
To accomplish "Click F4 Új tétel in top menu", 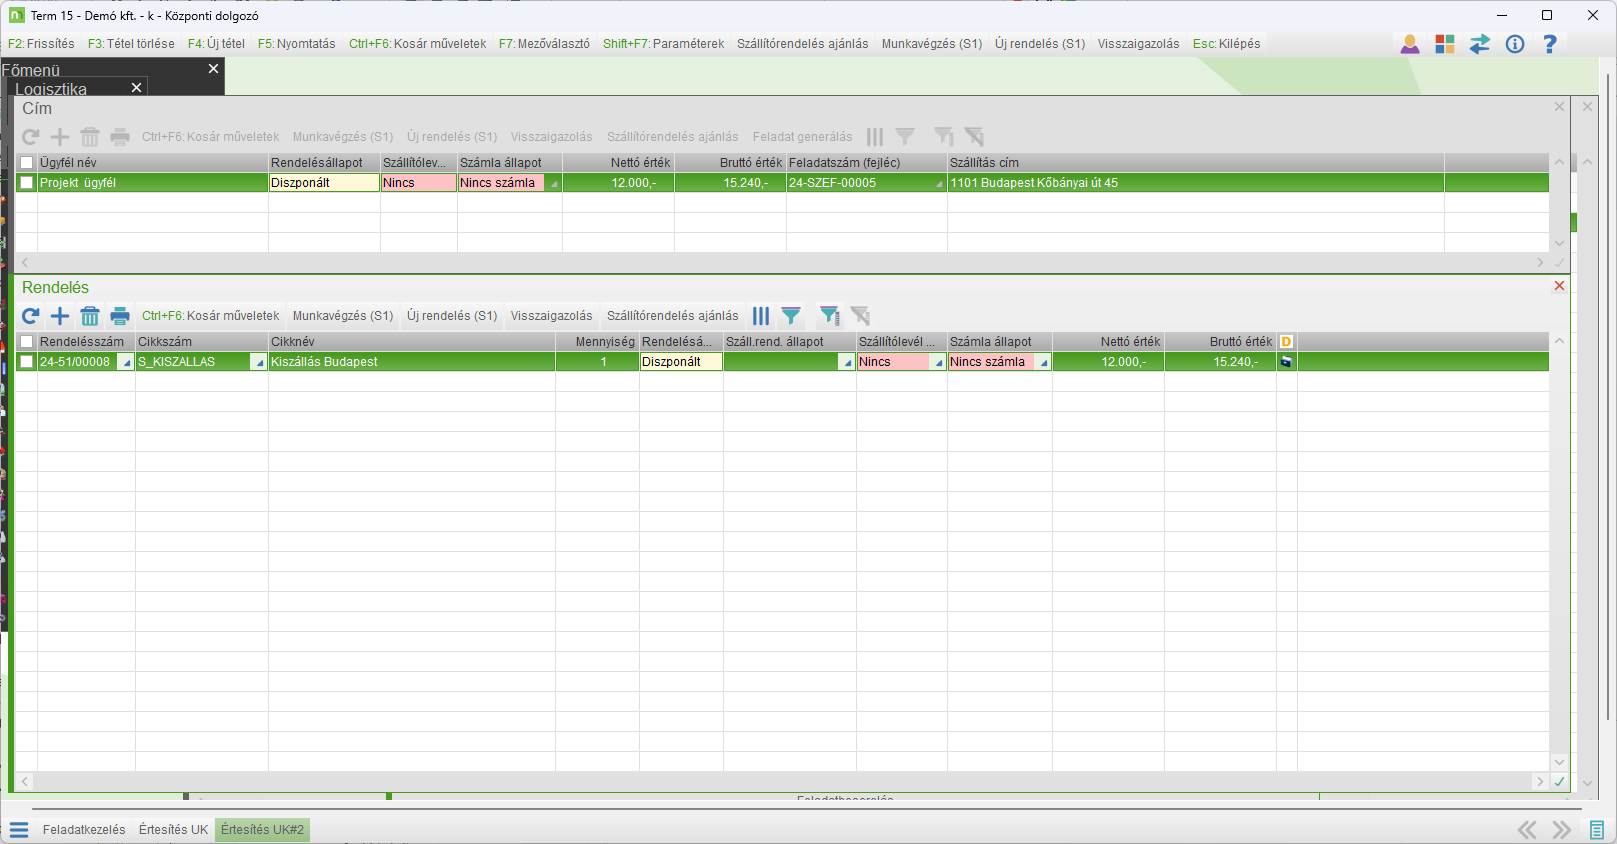I will pos(216,44).
